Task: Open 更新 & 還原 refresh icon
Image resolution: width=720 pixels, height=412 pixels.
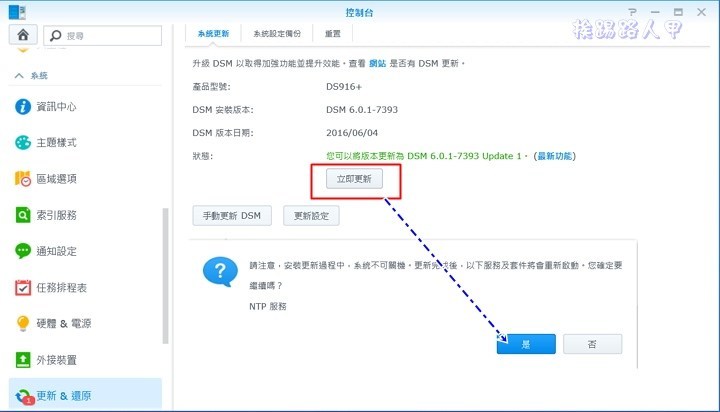Action: coord(24,396)
